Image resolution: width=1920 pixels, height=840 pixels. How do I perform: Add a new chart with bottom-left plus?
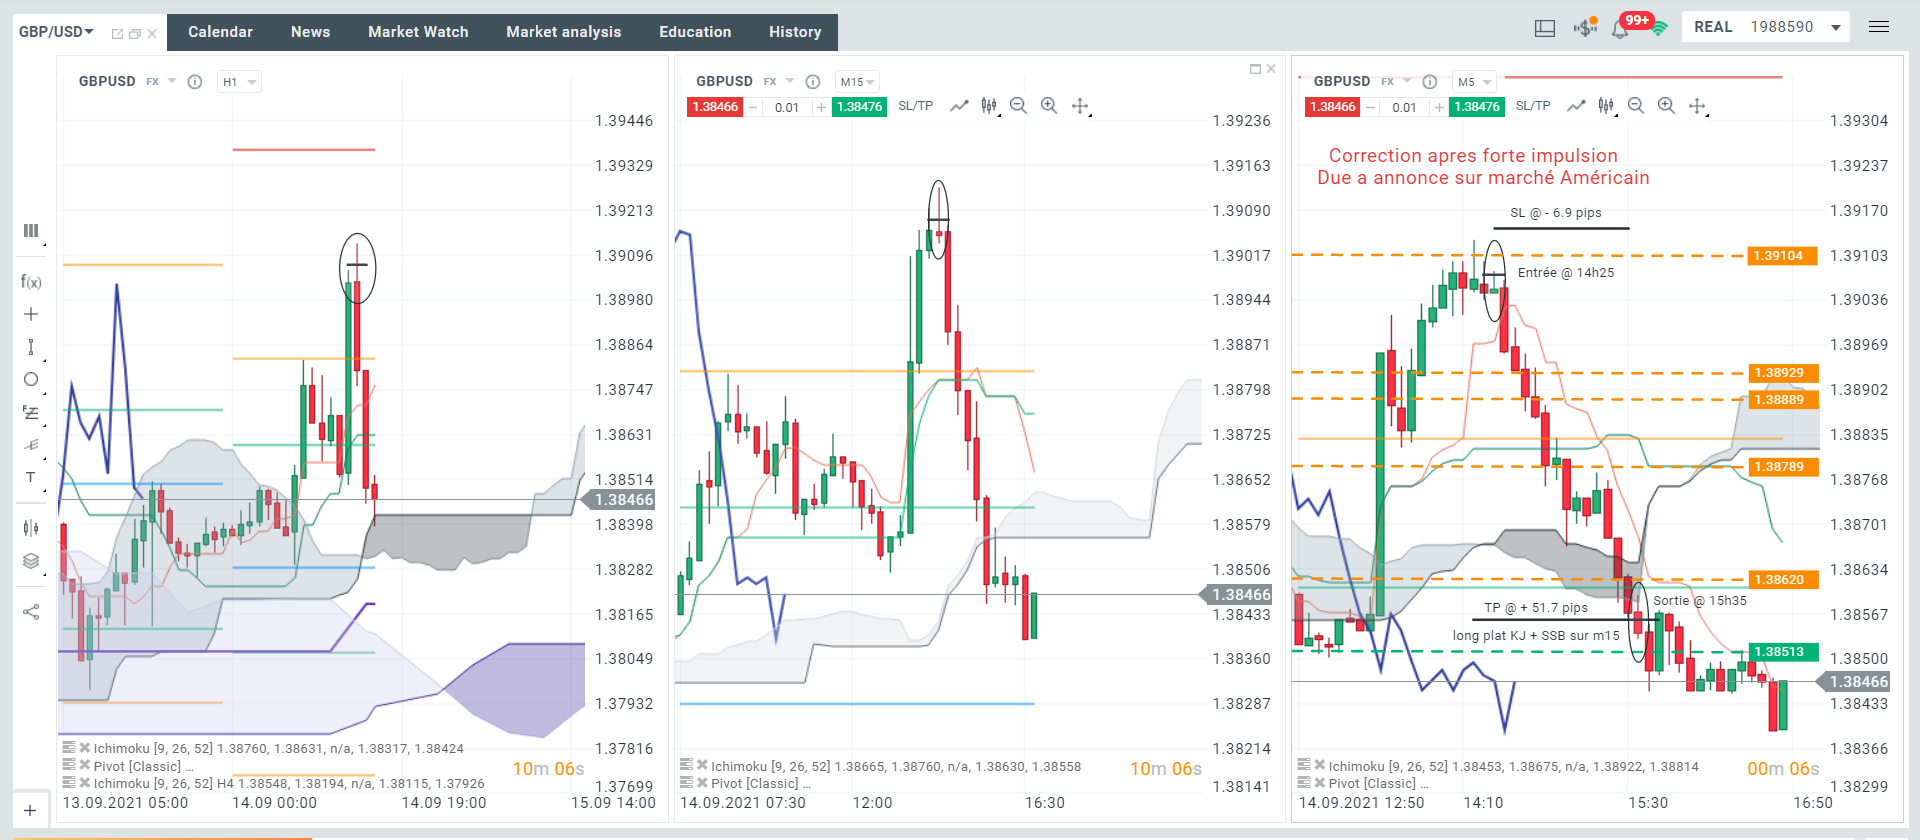30,811
